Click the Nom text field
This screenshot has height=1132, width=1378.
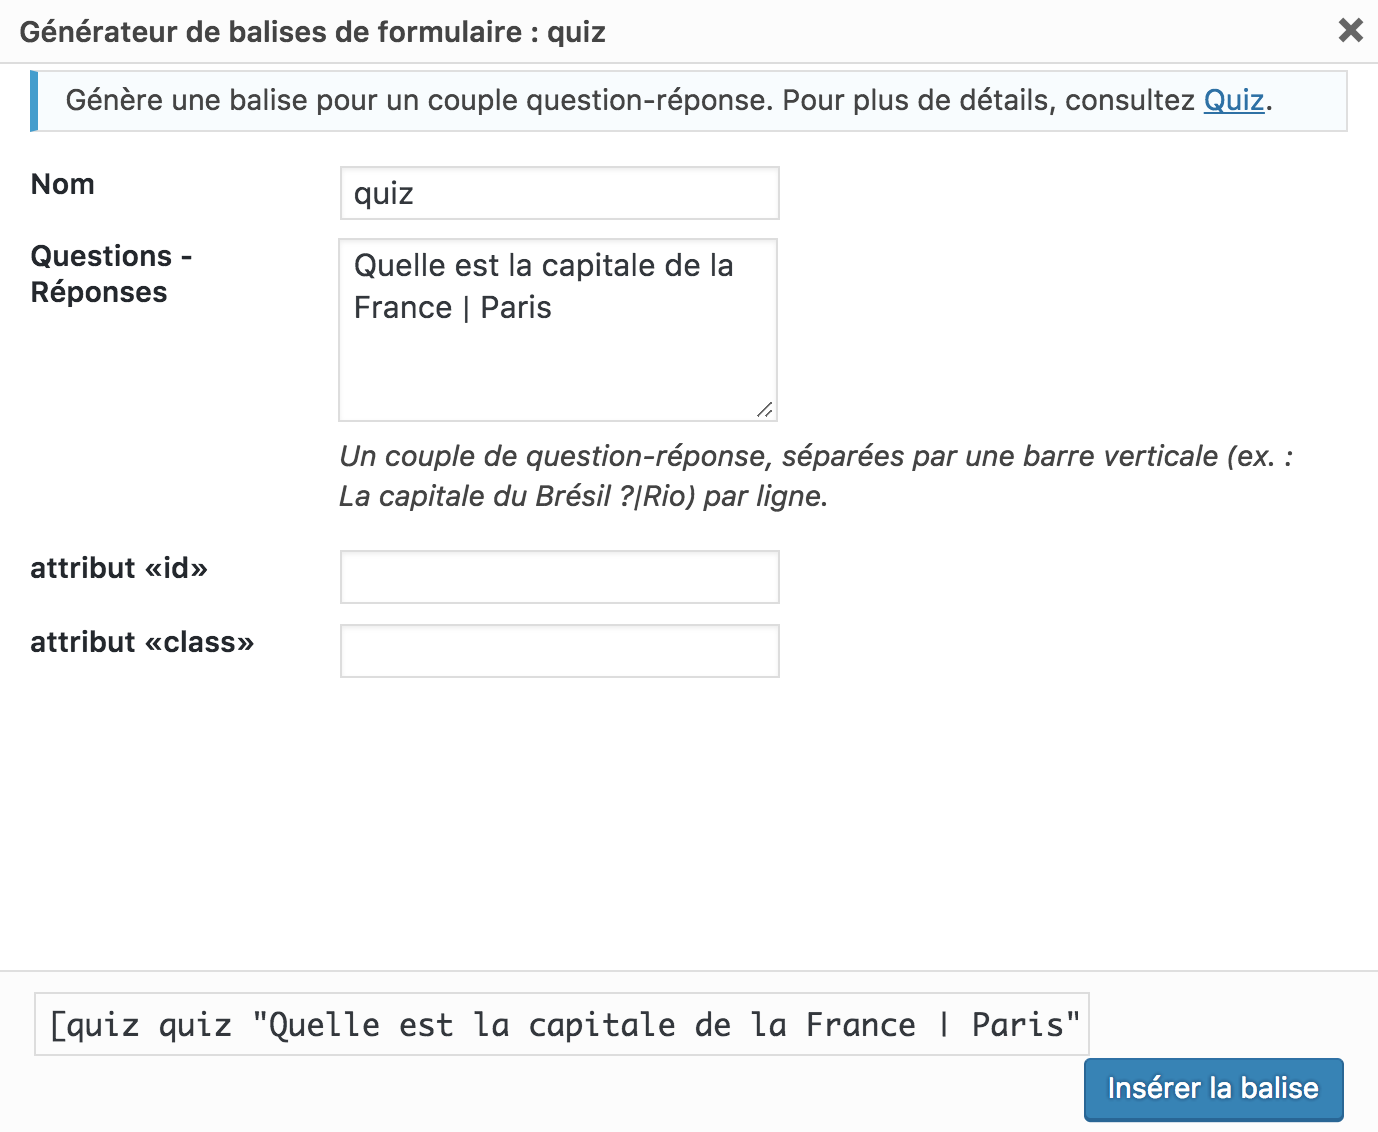(559, 193)
